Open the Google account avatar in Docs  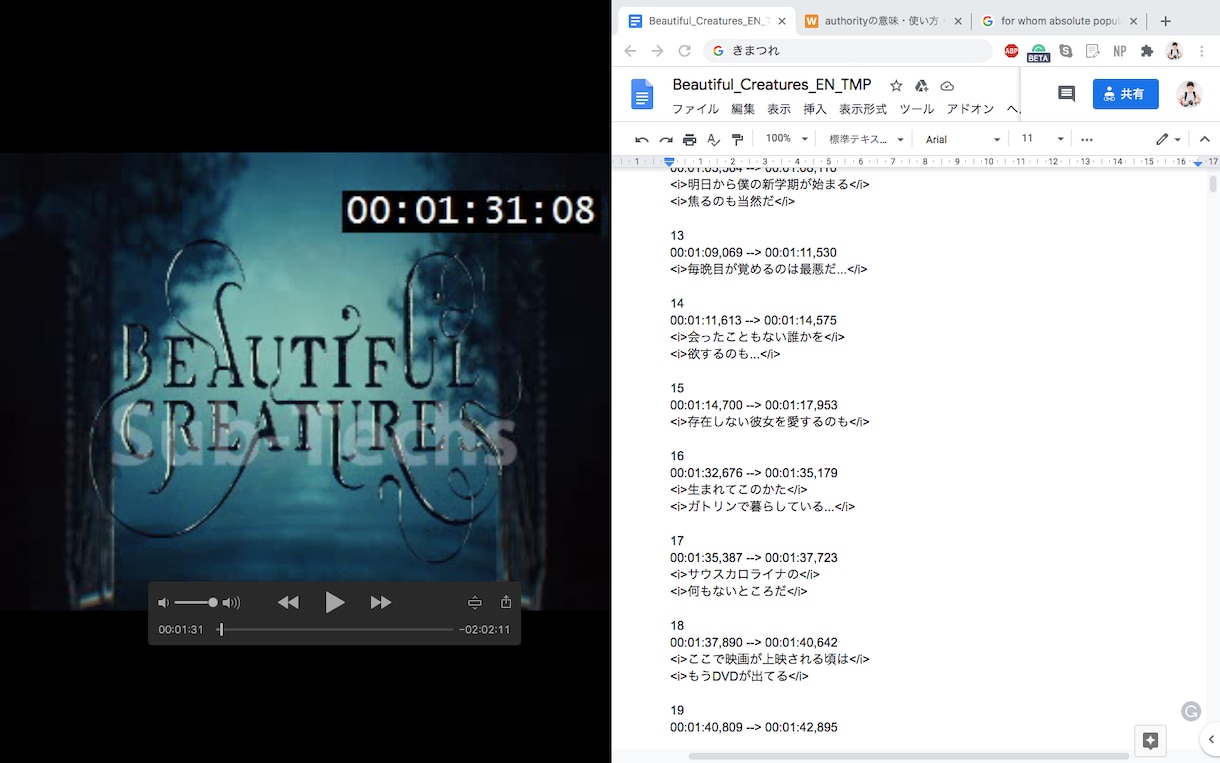click(x=1189, y=94)
